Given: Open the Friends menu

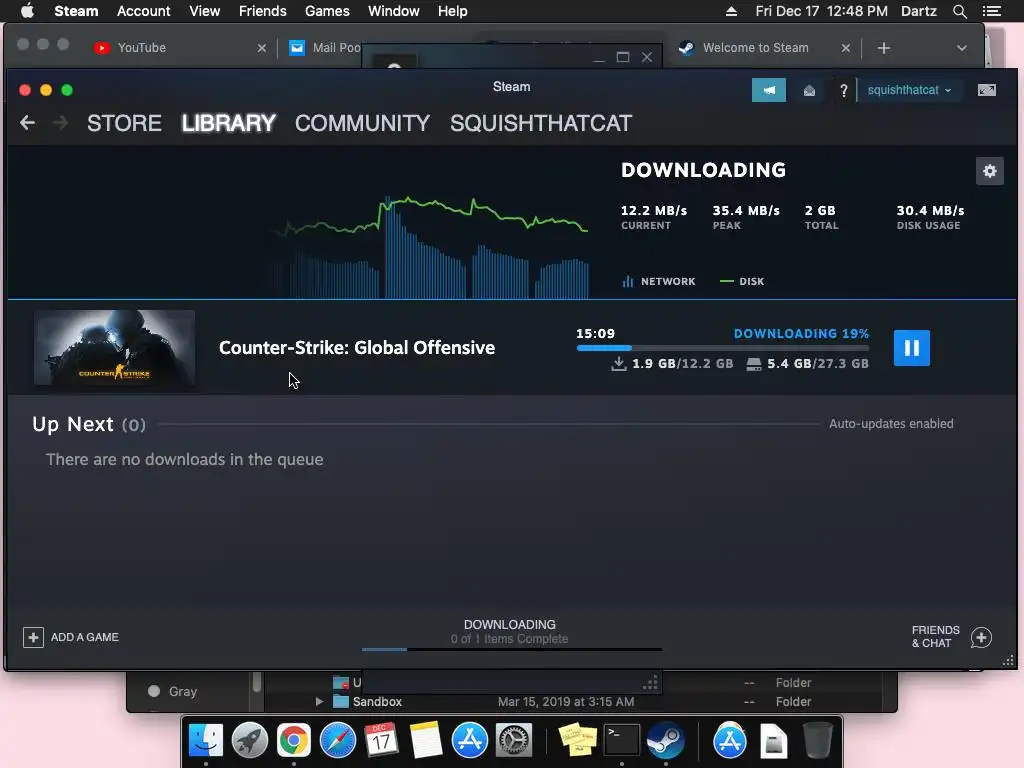Looking at the screenshot, I should point(263,11).
